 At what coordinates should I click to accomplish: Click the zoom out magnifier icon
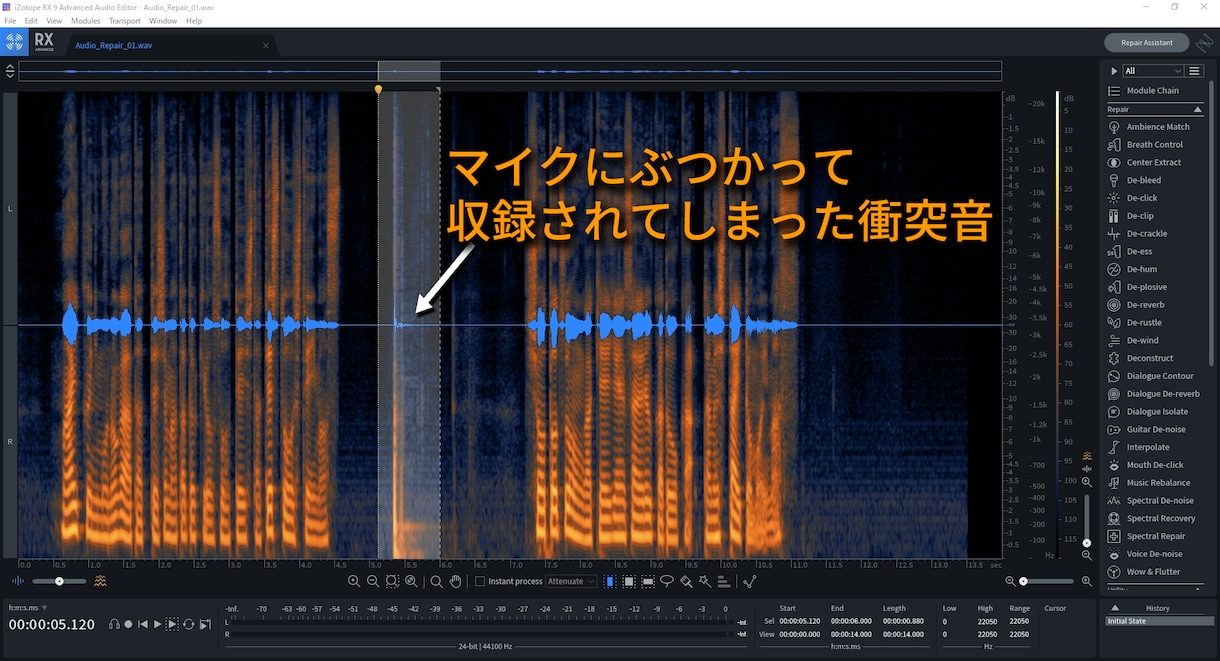[x=373, y=581]
